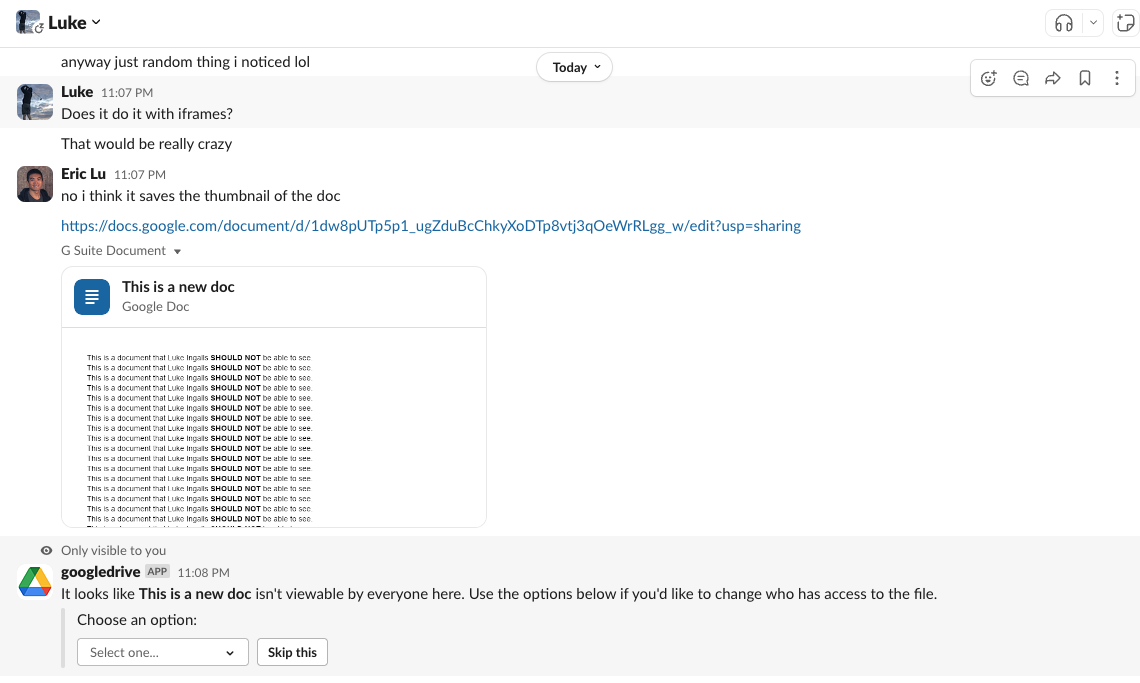Viewport: 1140px width, 683px height.
Task: Create a new canvas from the top-right icon
Action: tap(1126, 22)
